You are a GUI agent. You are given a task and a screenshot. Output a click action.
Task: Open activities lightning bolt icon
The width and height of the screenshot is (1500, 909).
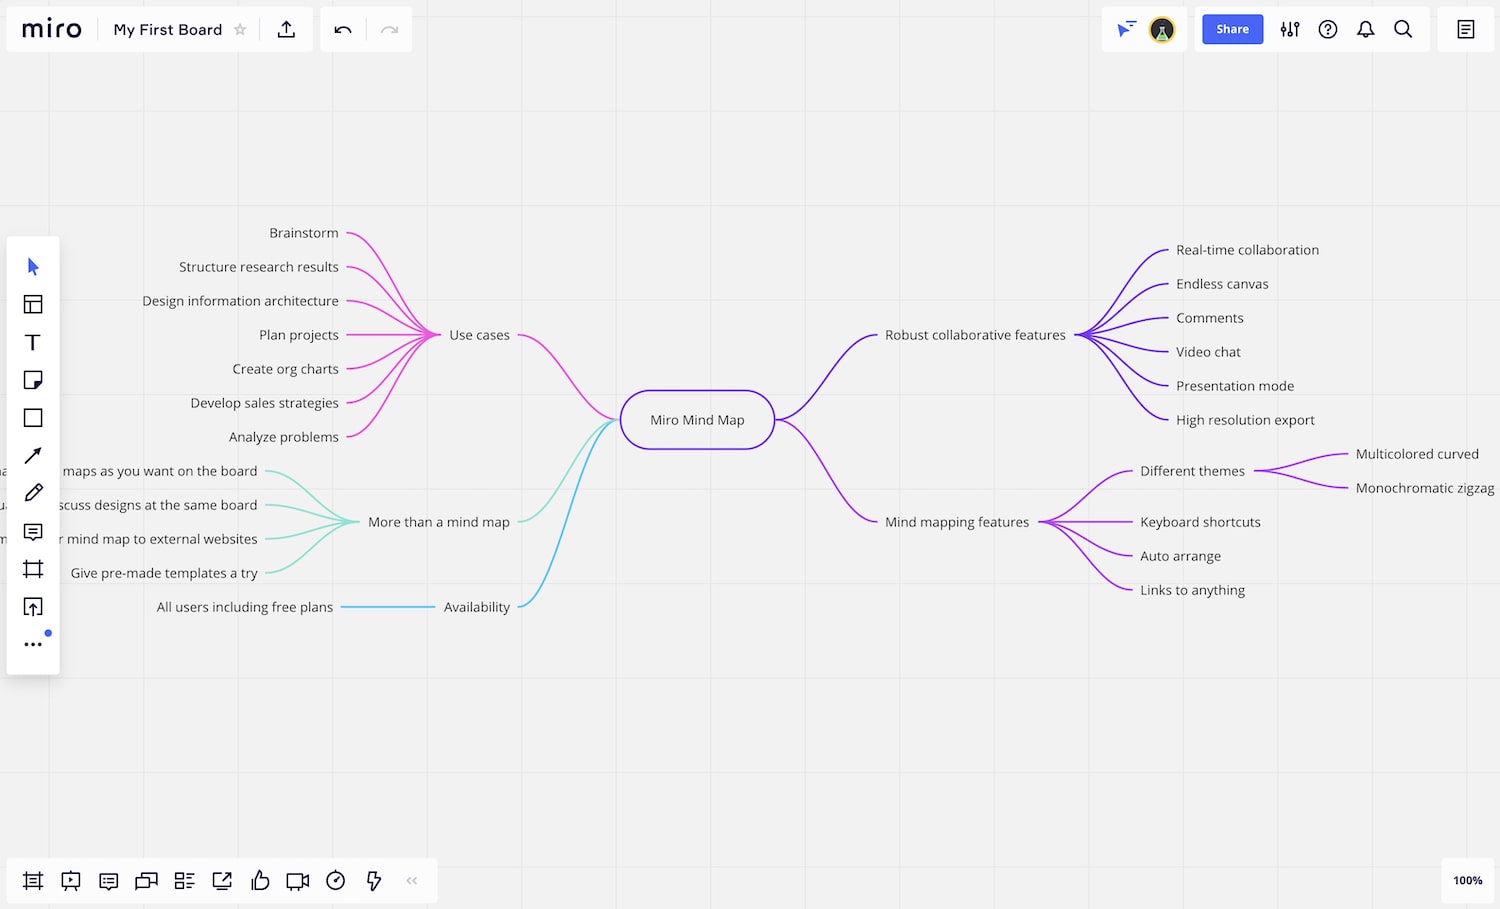click(x=374, y=881)
